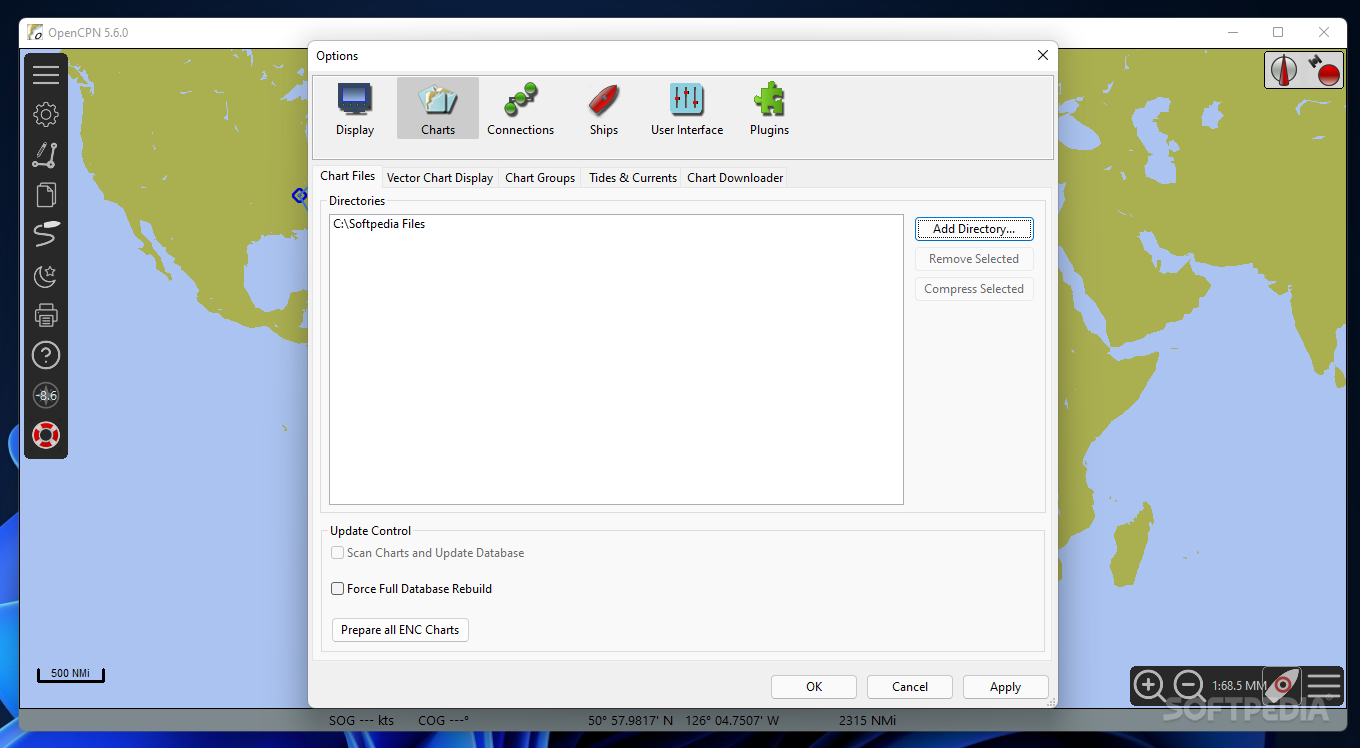
Task: Open the Display options section
Action: tap(355, 108)
